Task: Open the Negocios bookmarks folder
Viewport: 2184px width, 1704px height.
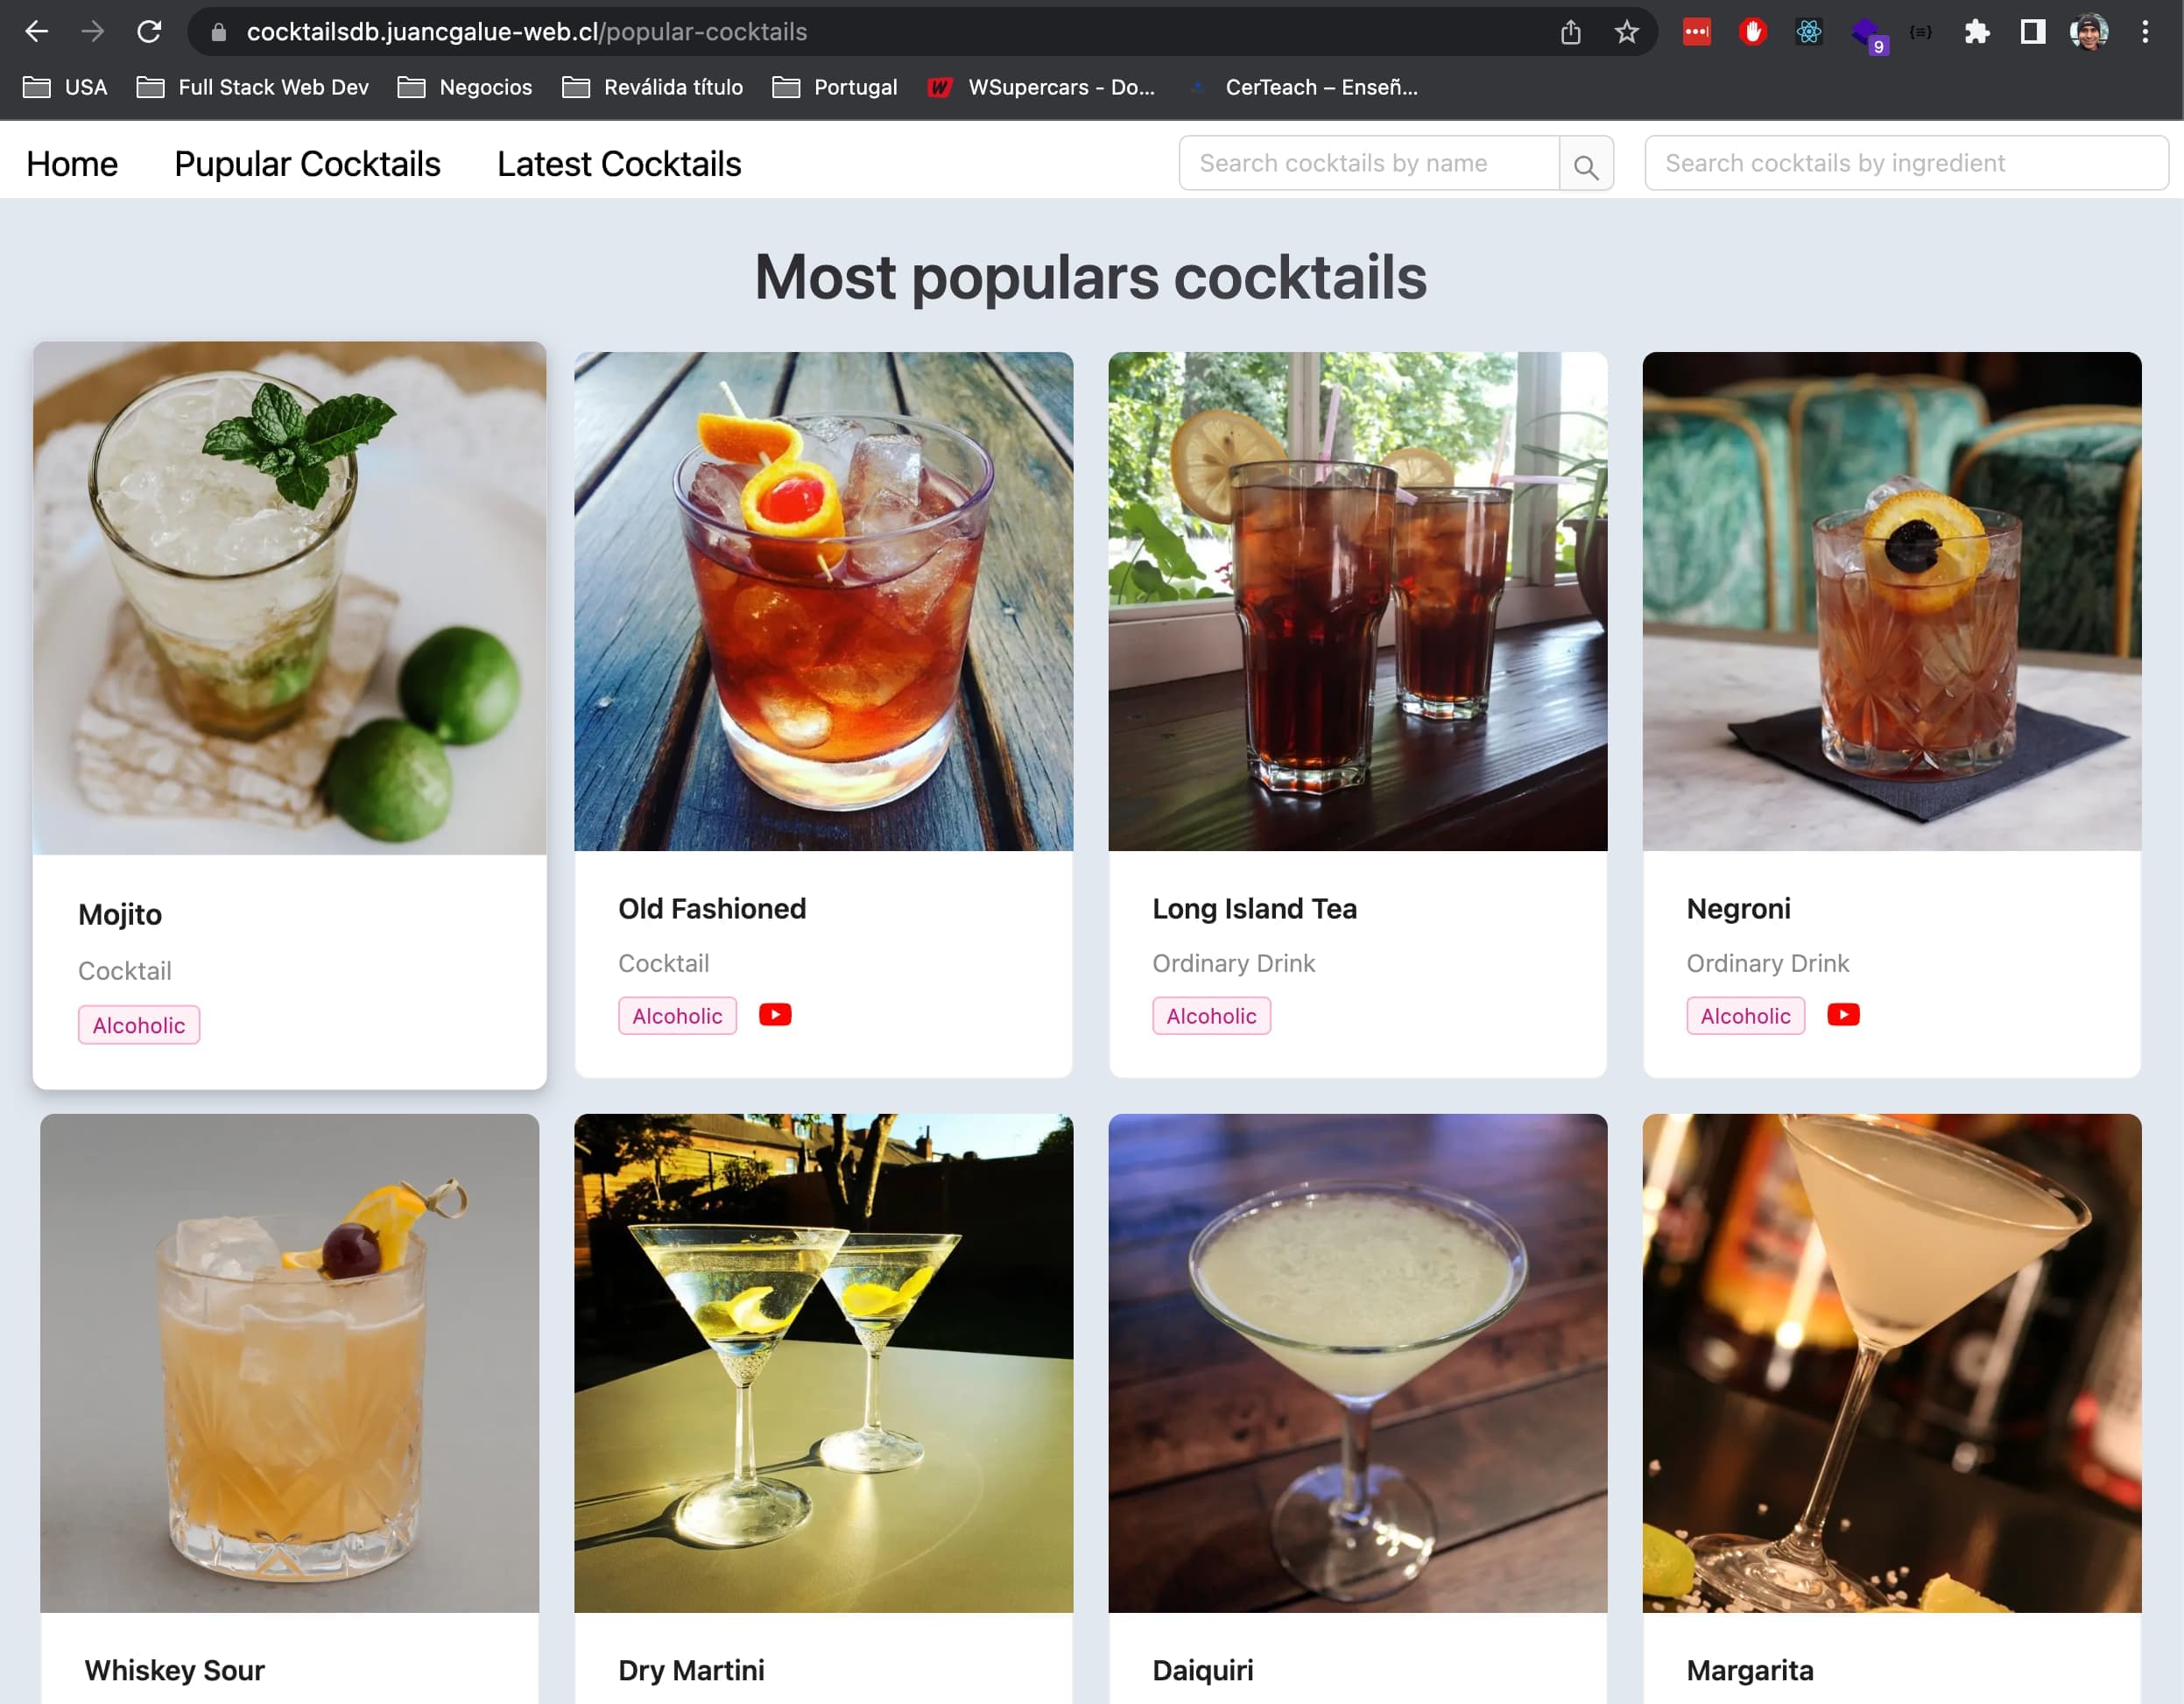Action: pos(465,87)
